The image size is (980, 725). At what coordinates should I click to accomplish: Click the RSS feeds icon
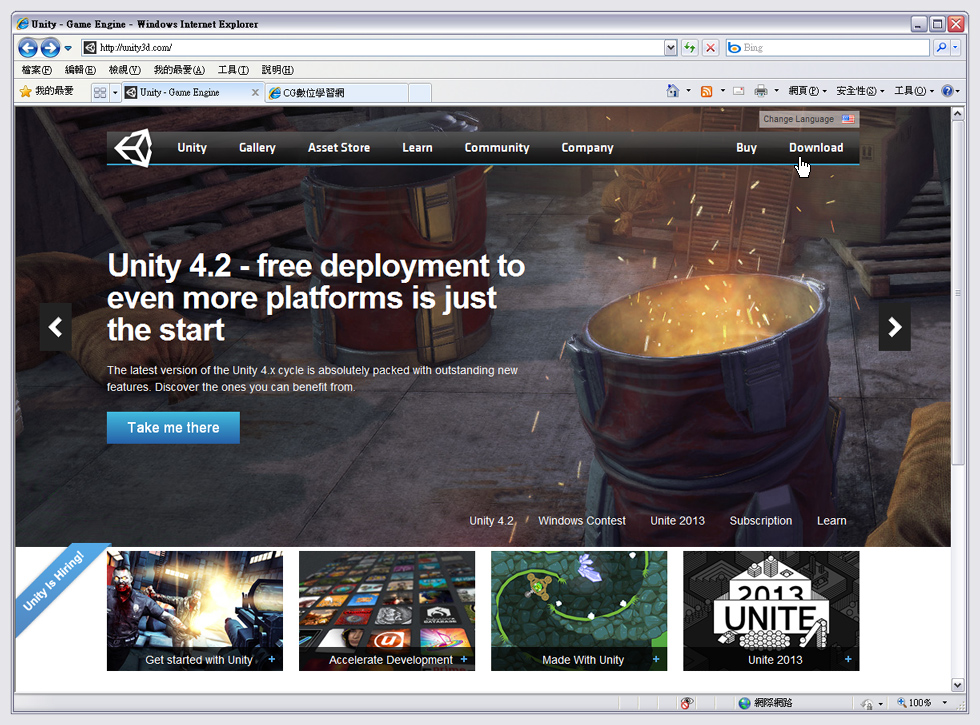[x=707, y=91]
